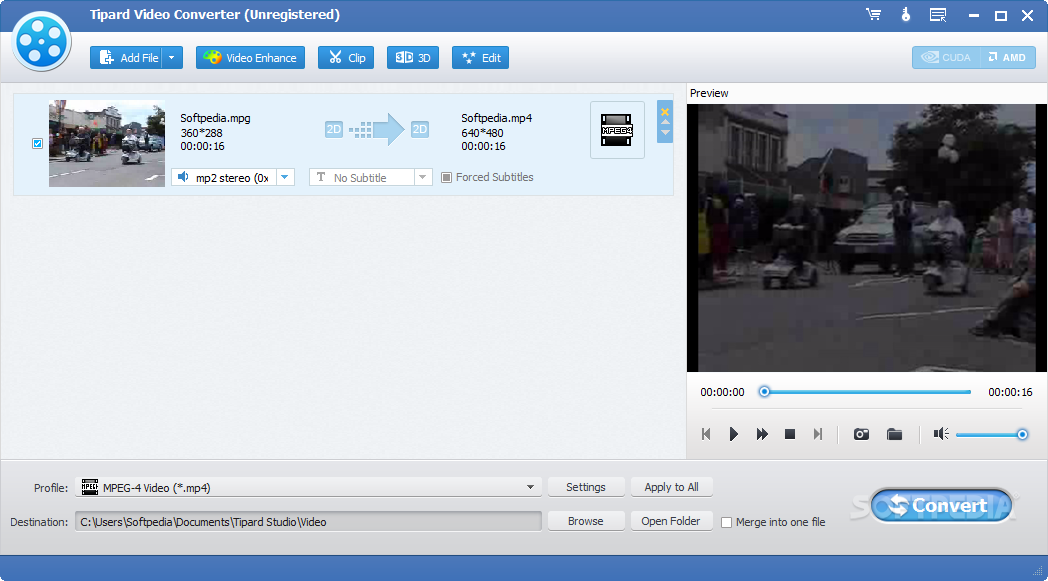Click the register key icon

(906, 15)
